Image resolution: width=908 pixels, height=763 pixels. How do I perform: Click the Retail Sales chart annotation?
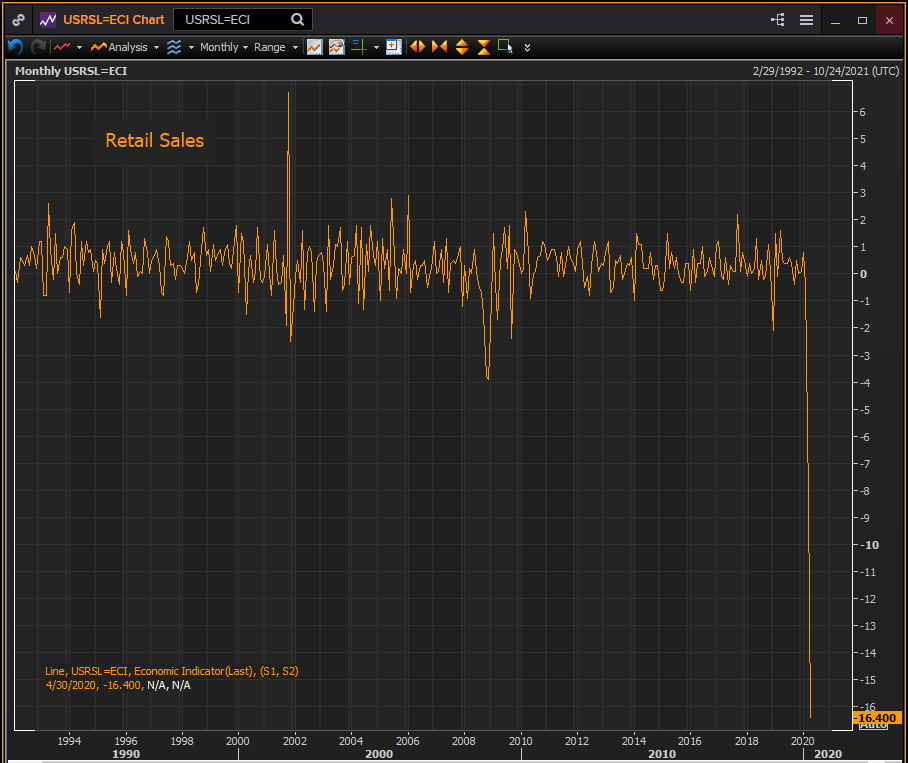154,141
